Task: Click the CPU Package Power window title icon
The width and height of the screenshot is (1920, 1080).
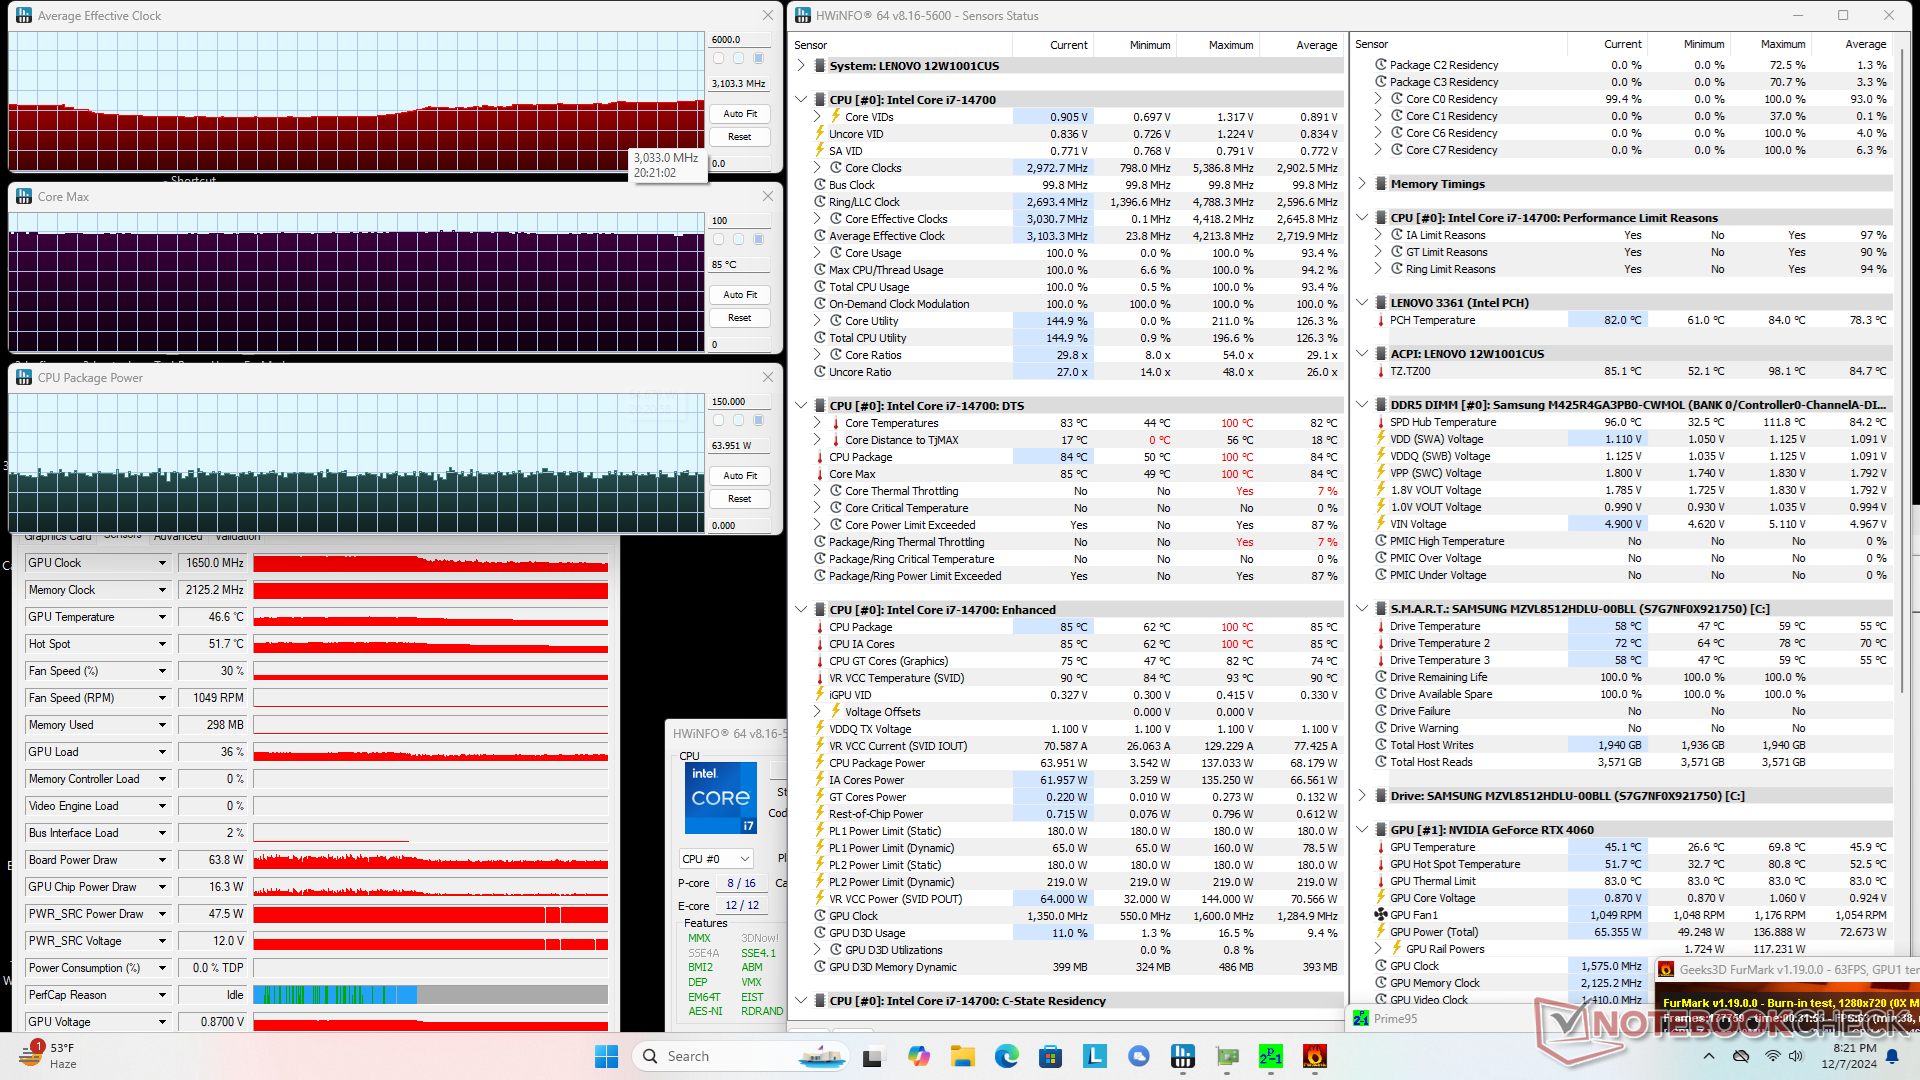Action: tap(24, 378)
